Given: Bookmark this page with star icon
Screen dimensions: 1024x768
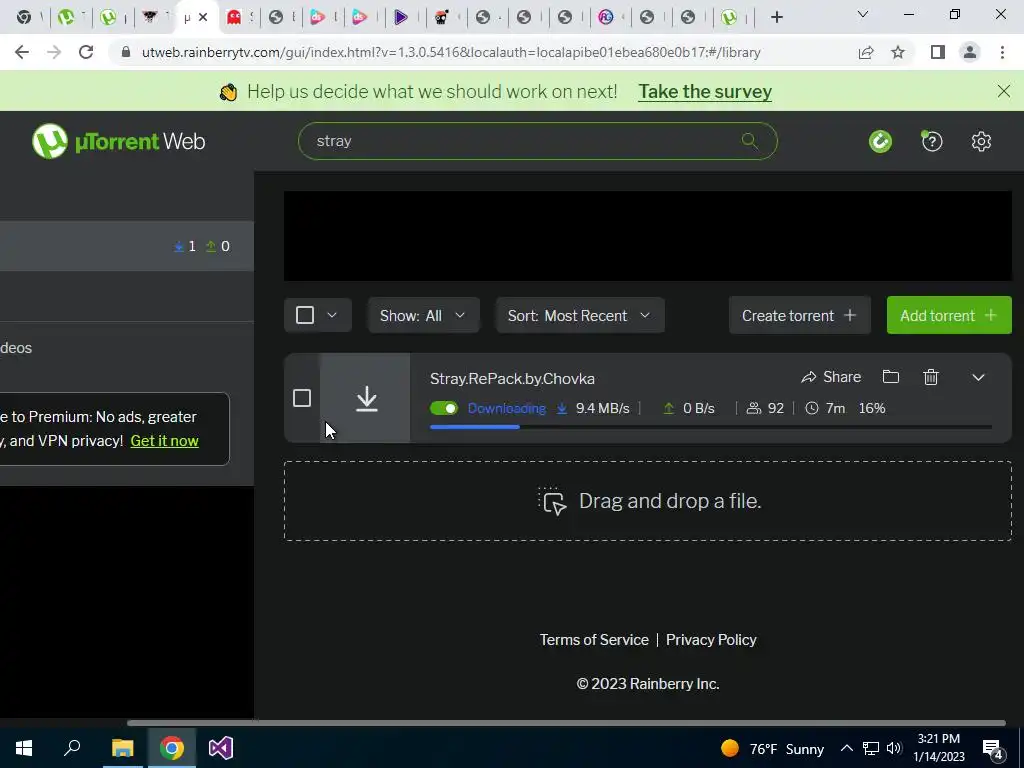Looking at the screenshot, I should point(898,52).
